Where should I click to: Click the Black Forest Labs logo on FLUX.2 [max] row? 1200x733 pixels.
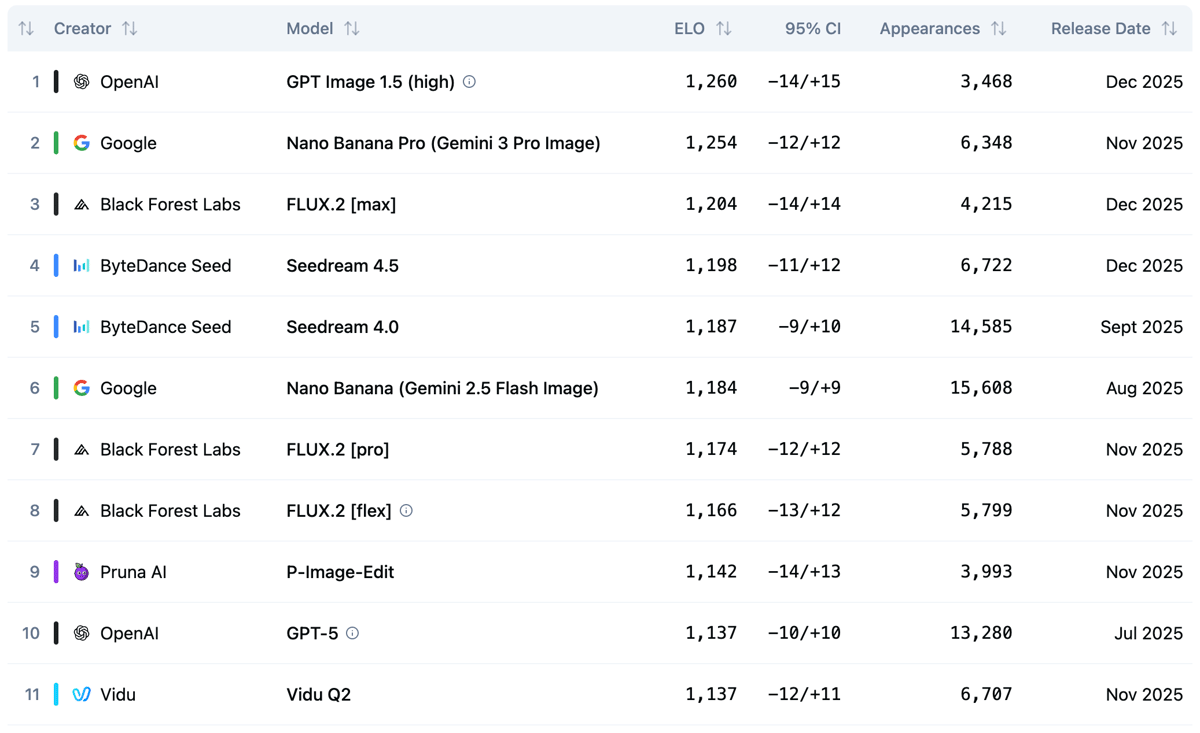coord(80,204)
